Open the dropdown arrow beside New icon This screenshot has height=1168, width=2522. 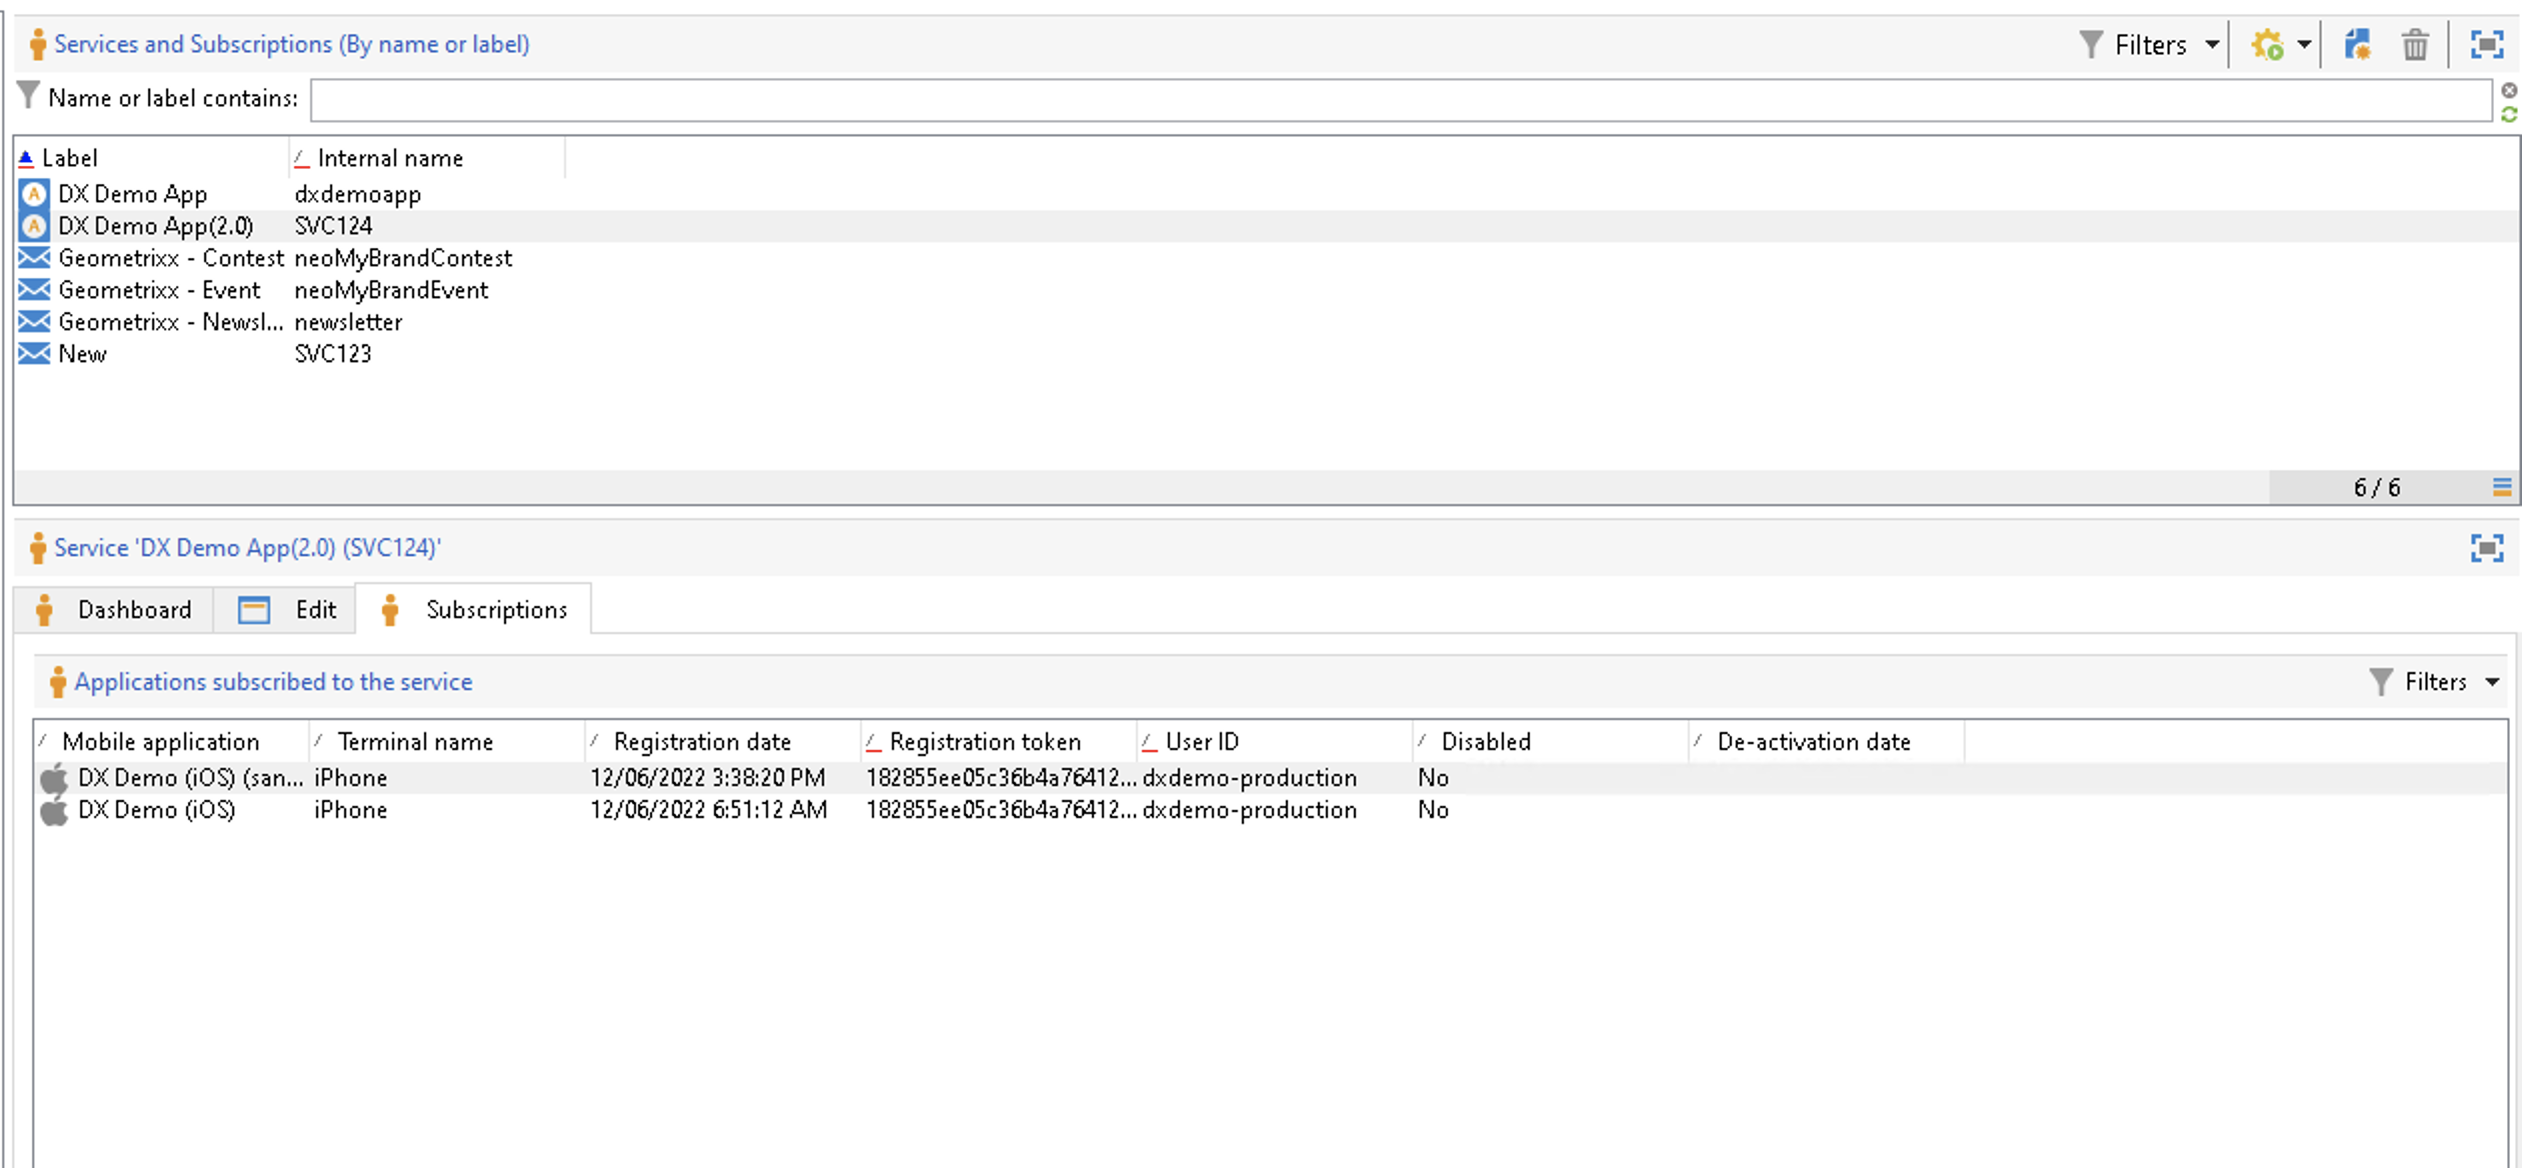(x=2304, y=45)
